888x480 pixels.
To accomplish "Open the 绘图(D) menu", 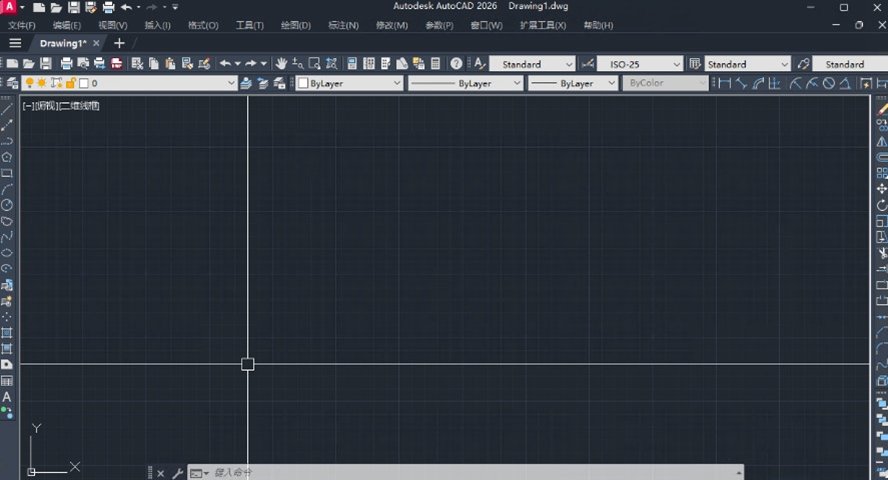I will 296,25.
